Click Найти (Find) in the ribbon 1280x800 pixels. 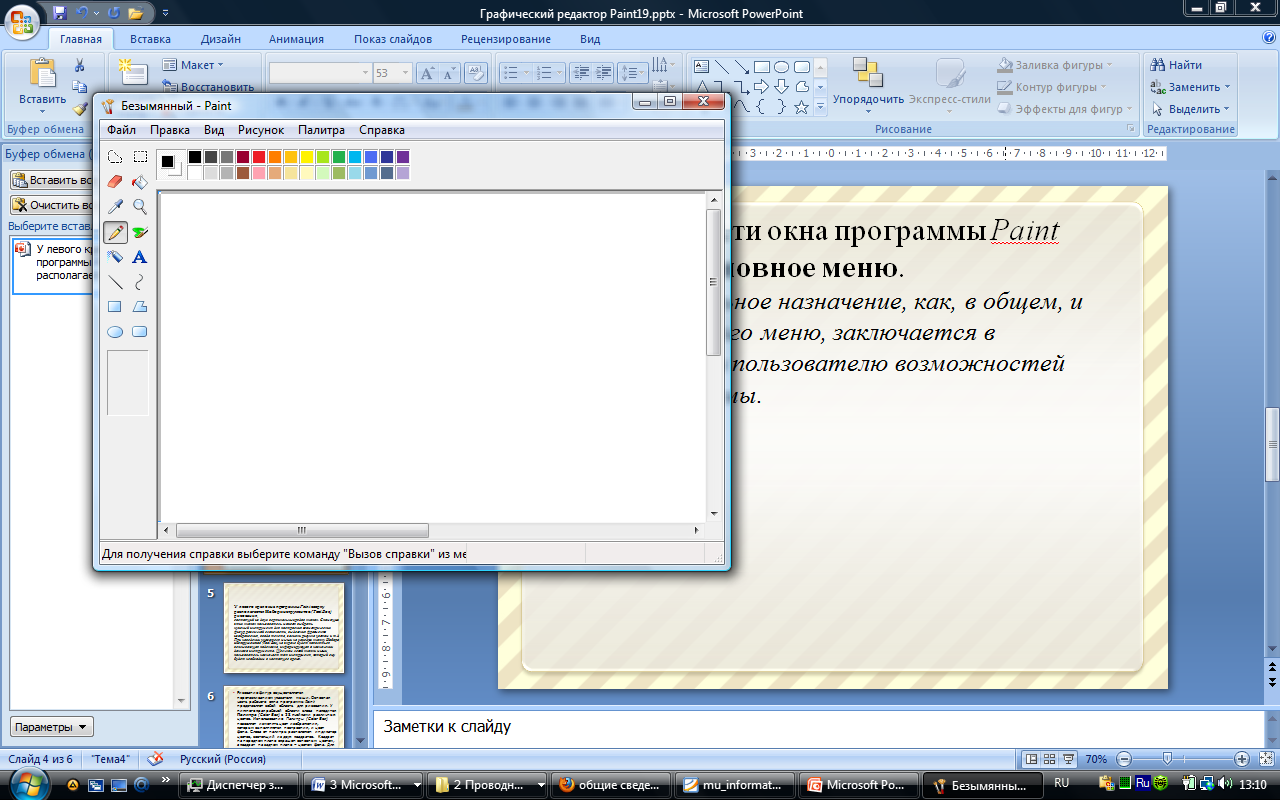point(1177,65)
